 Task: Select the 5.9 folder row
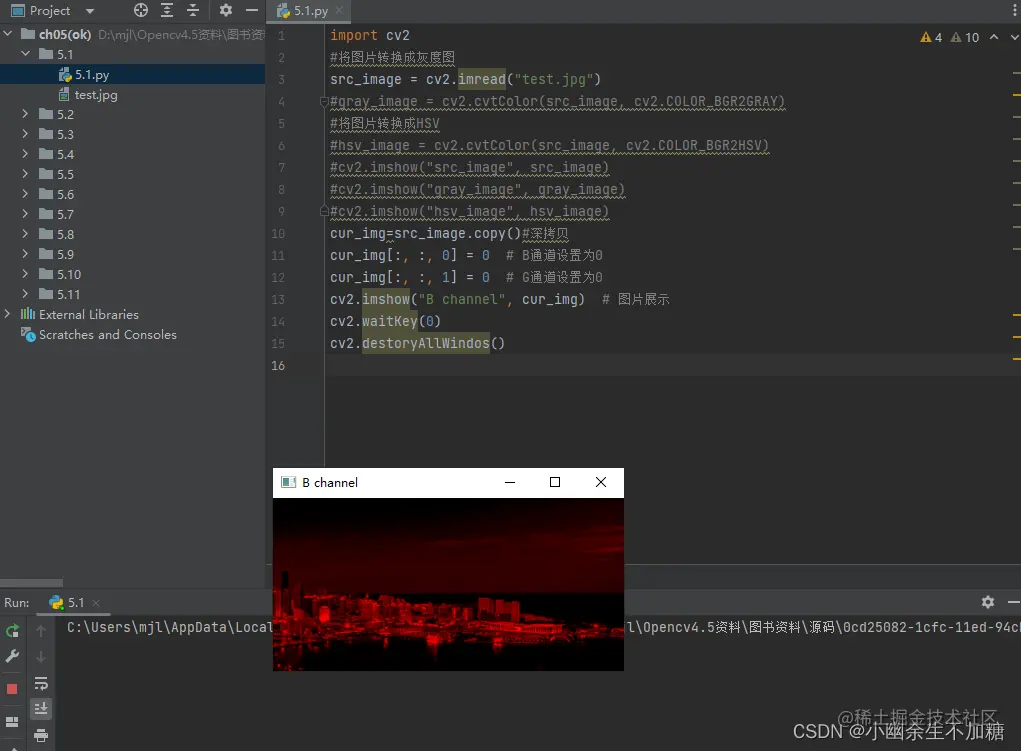(132, 254)
